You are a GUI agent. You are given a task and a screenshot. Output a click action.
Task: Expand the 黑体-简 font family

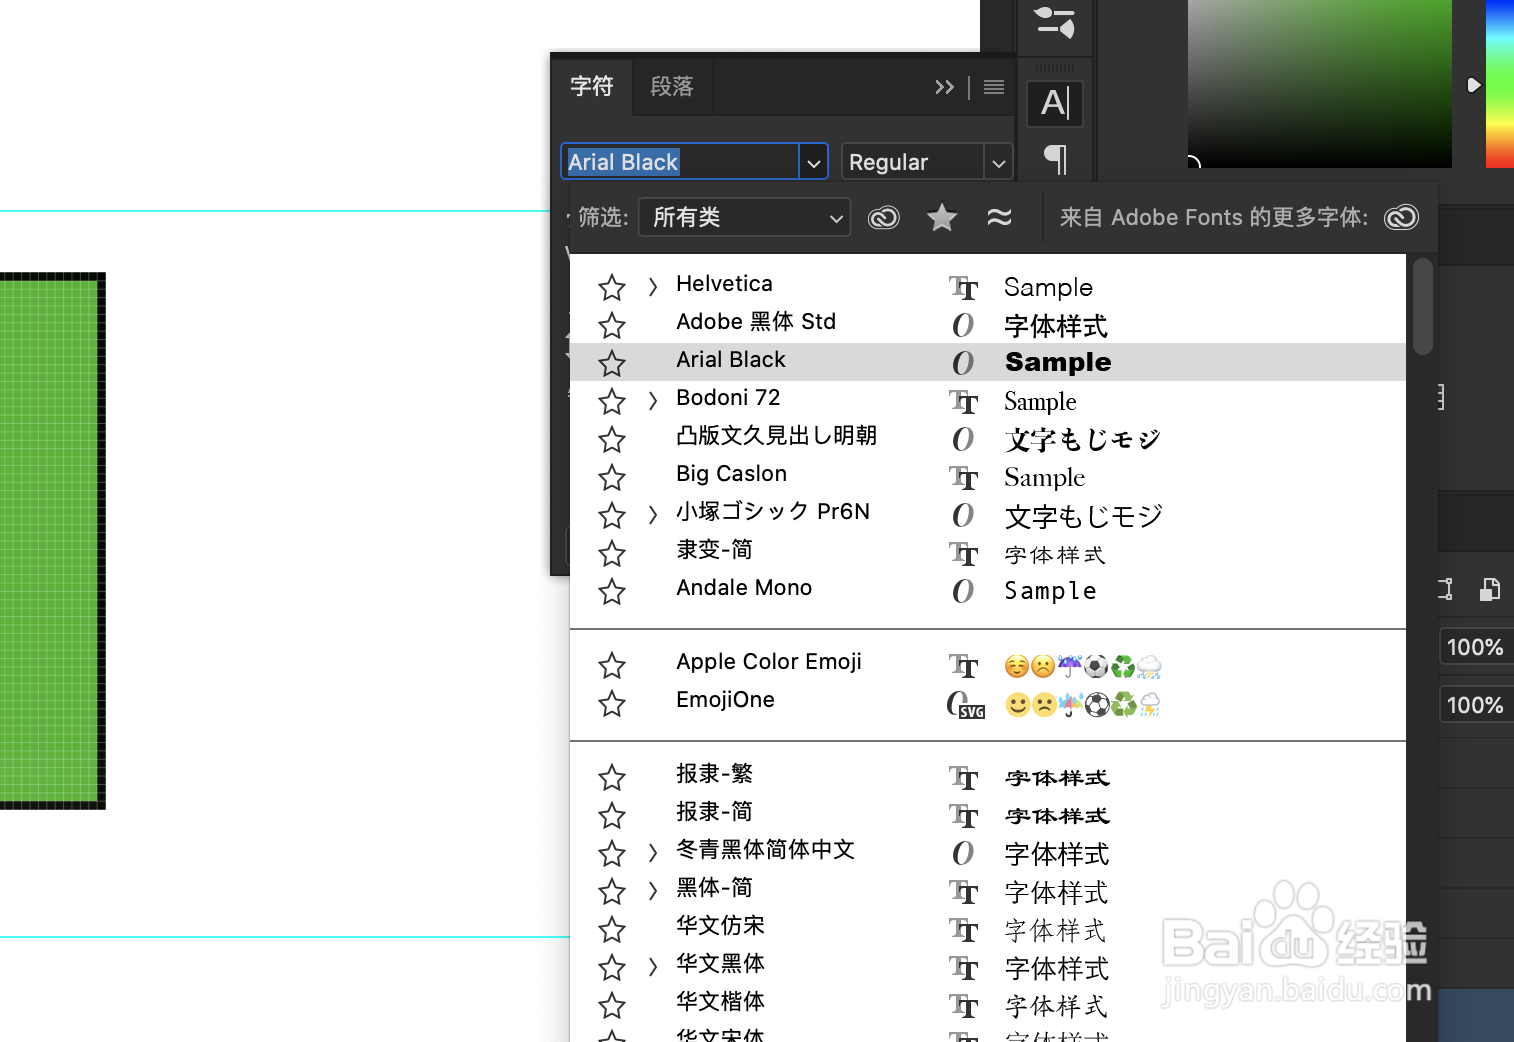(x=653, y=891)
